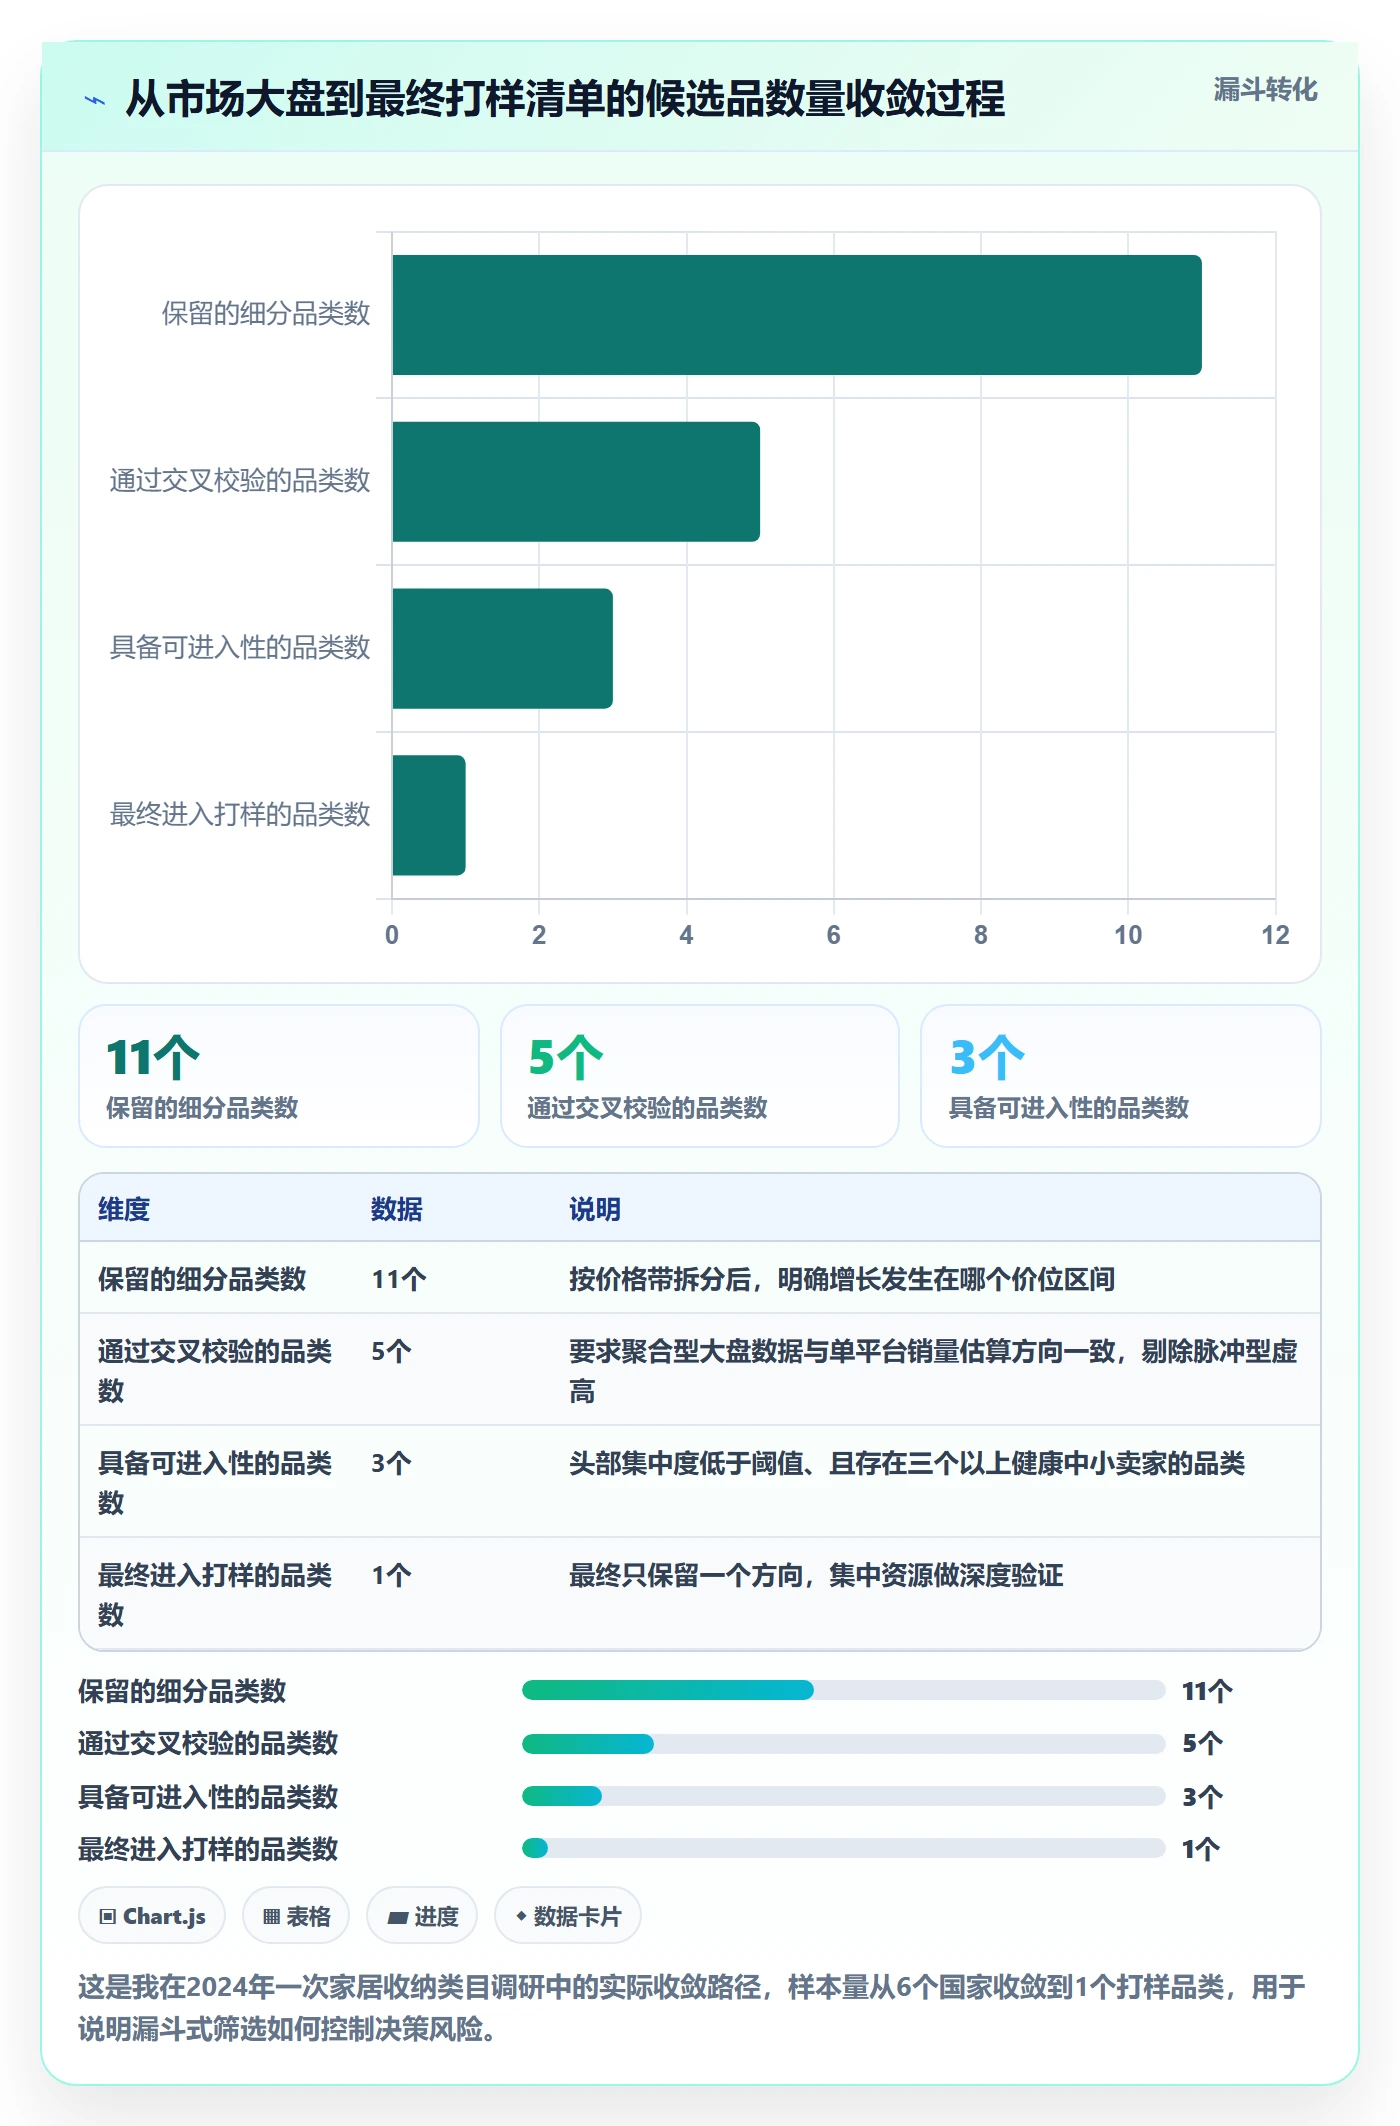Screen dimensions: 1400x2126
Task: Click progress label 保留的细分品类数
Action: [183, 1691]
